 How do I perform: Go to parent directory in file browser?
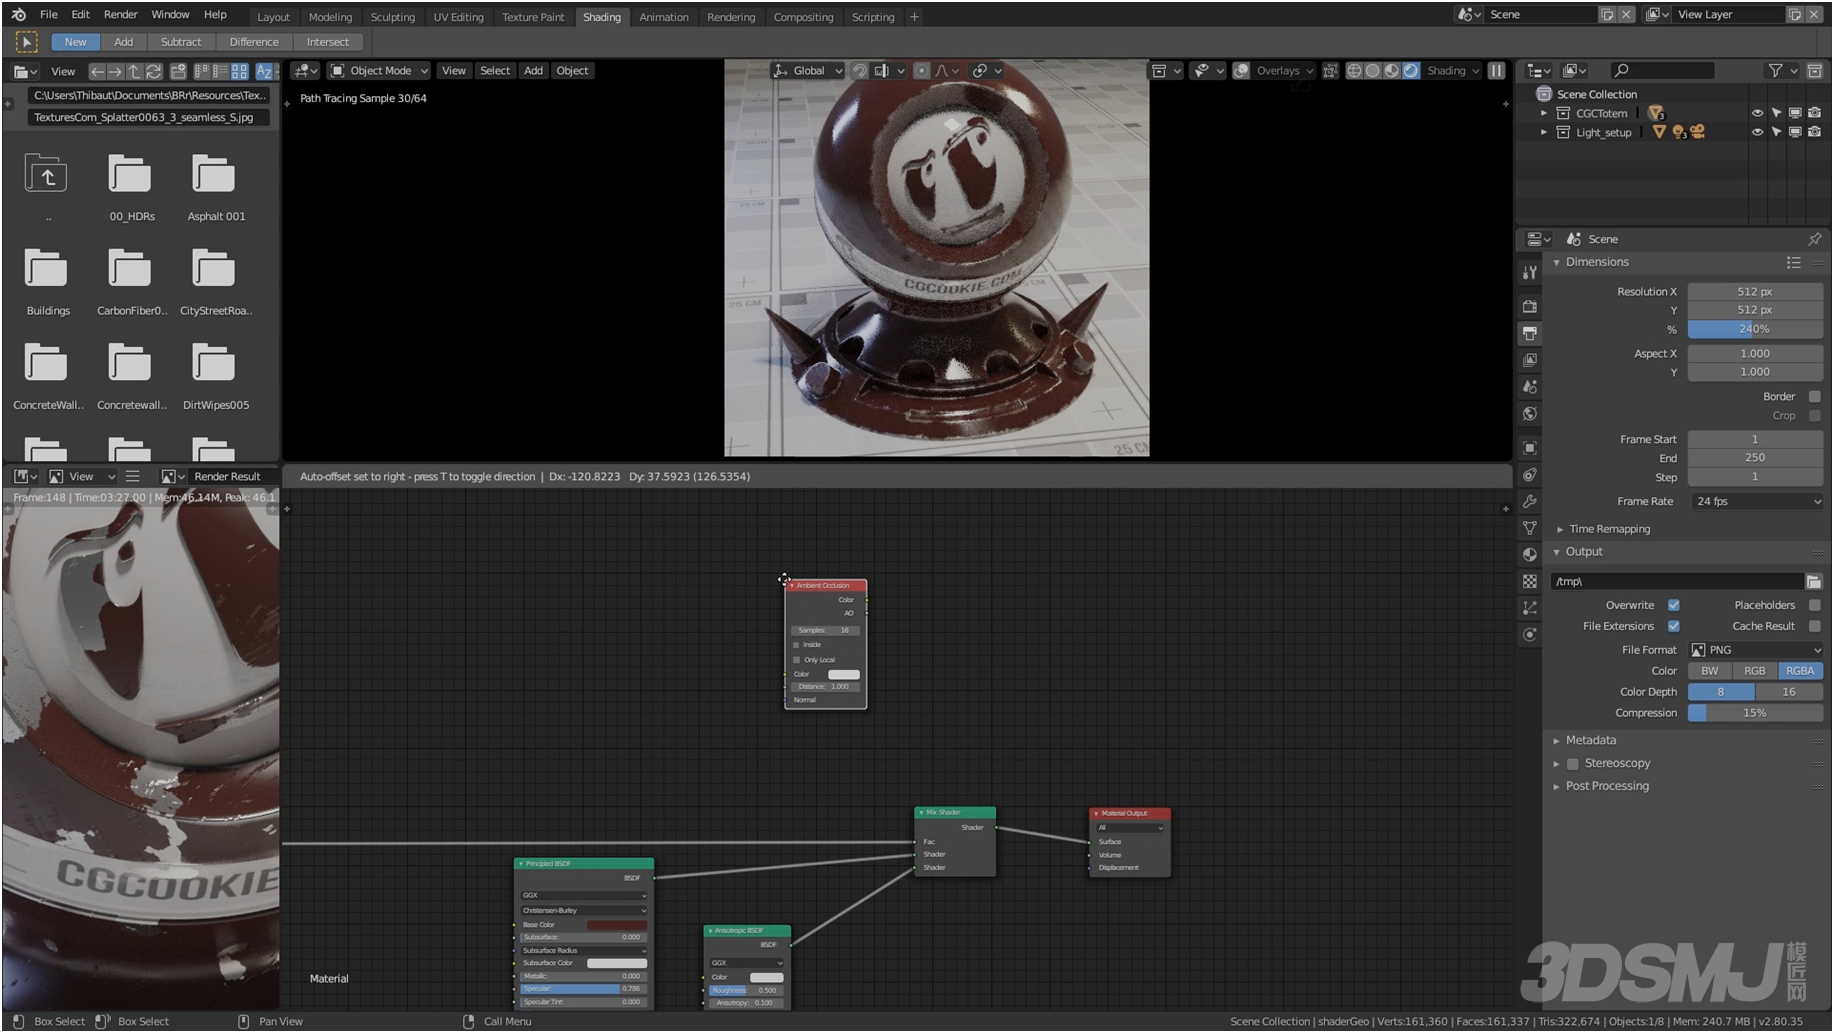click(134, 71)
